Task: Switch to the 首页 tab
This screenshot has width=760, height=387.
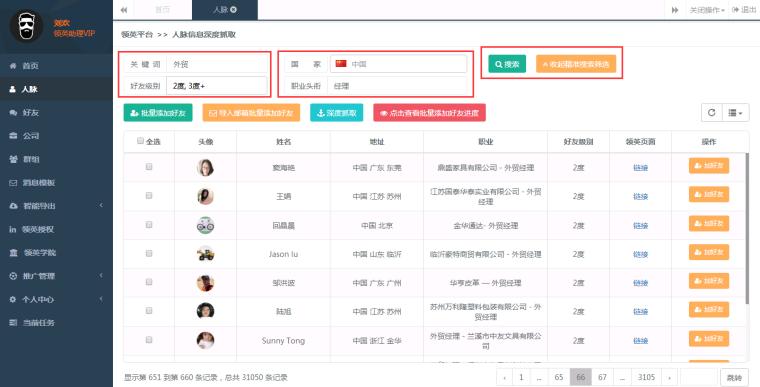Action: [x=162, y=10]
